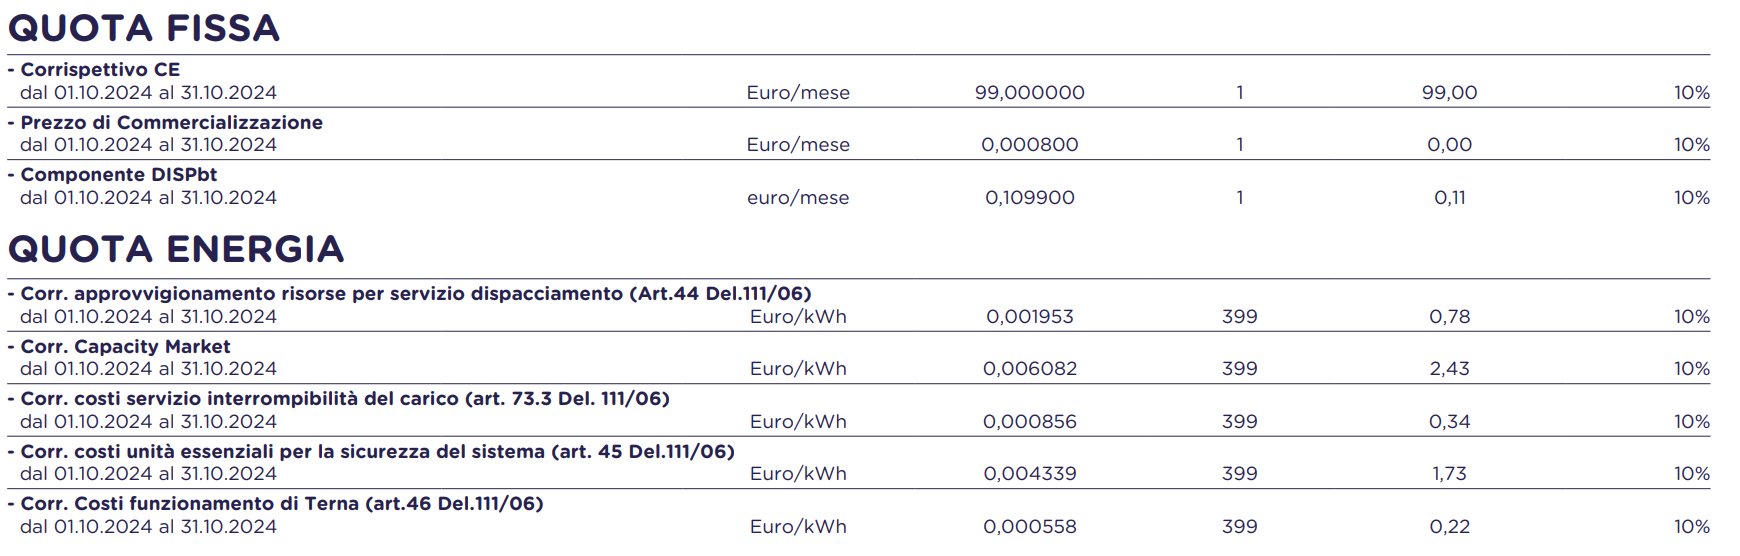Click the lowercase euro/mese unit text

[797, 198]
